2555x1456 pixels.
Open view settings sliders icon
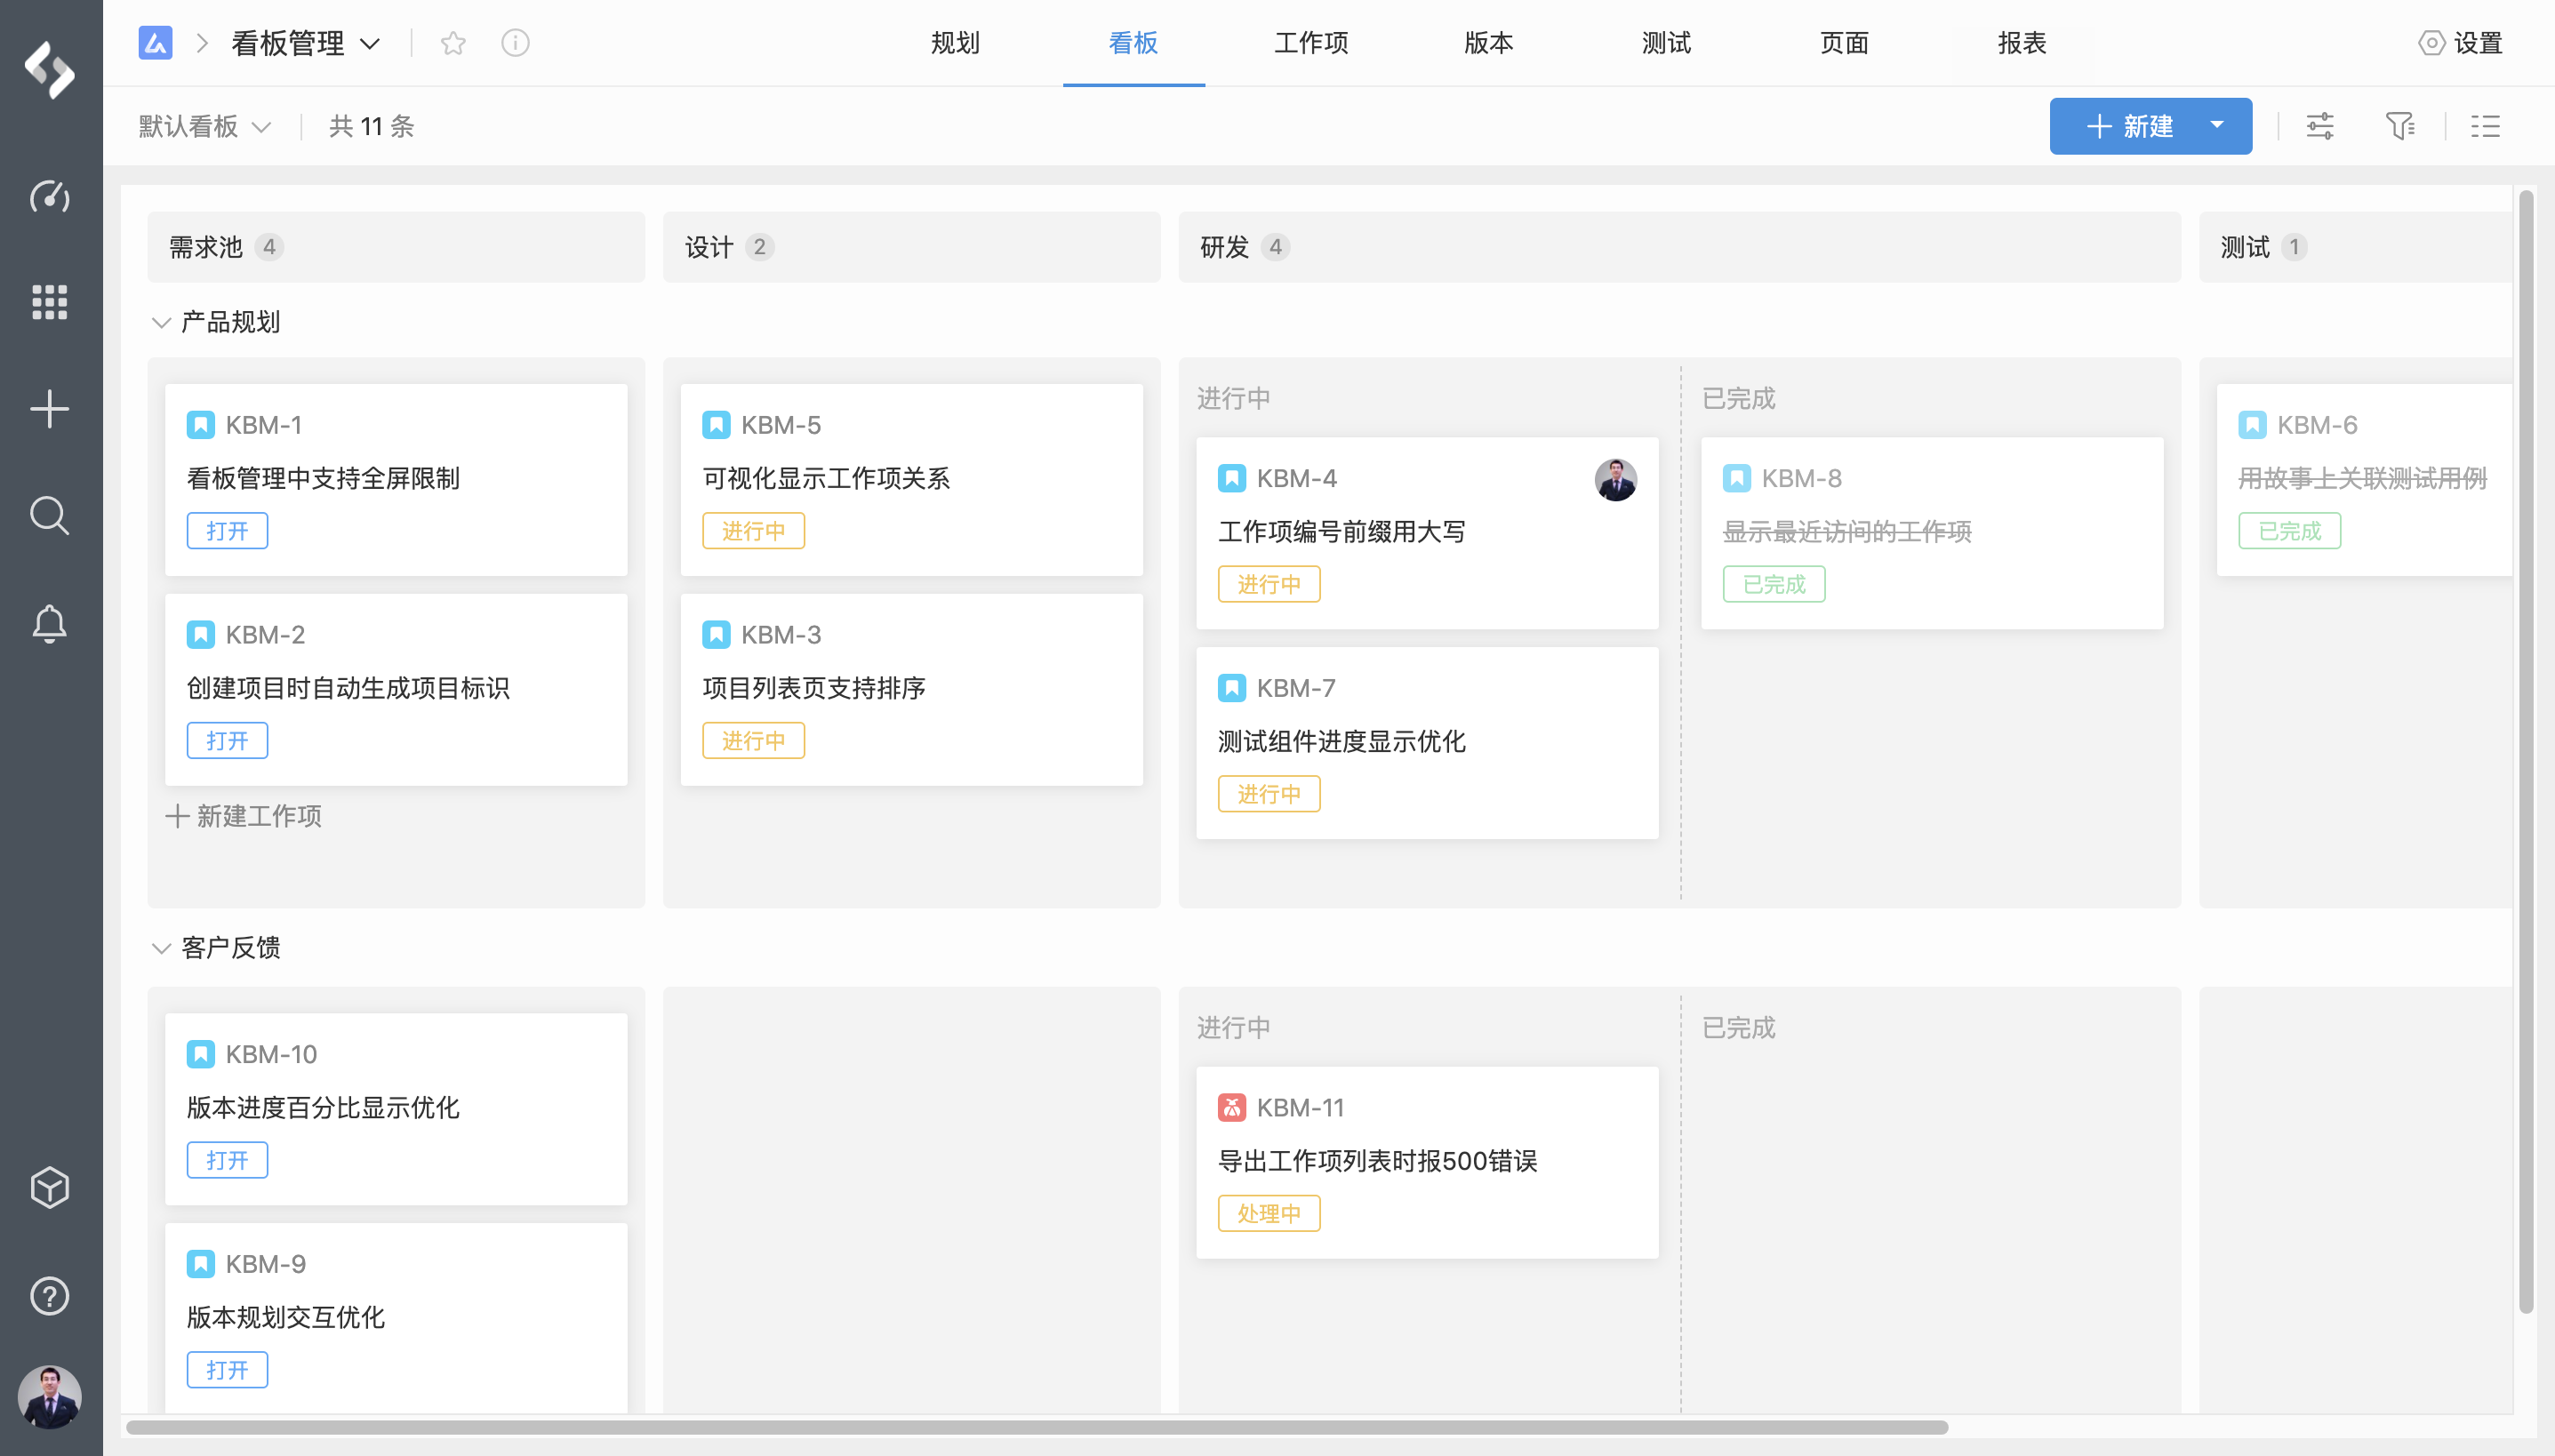2320,126
